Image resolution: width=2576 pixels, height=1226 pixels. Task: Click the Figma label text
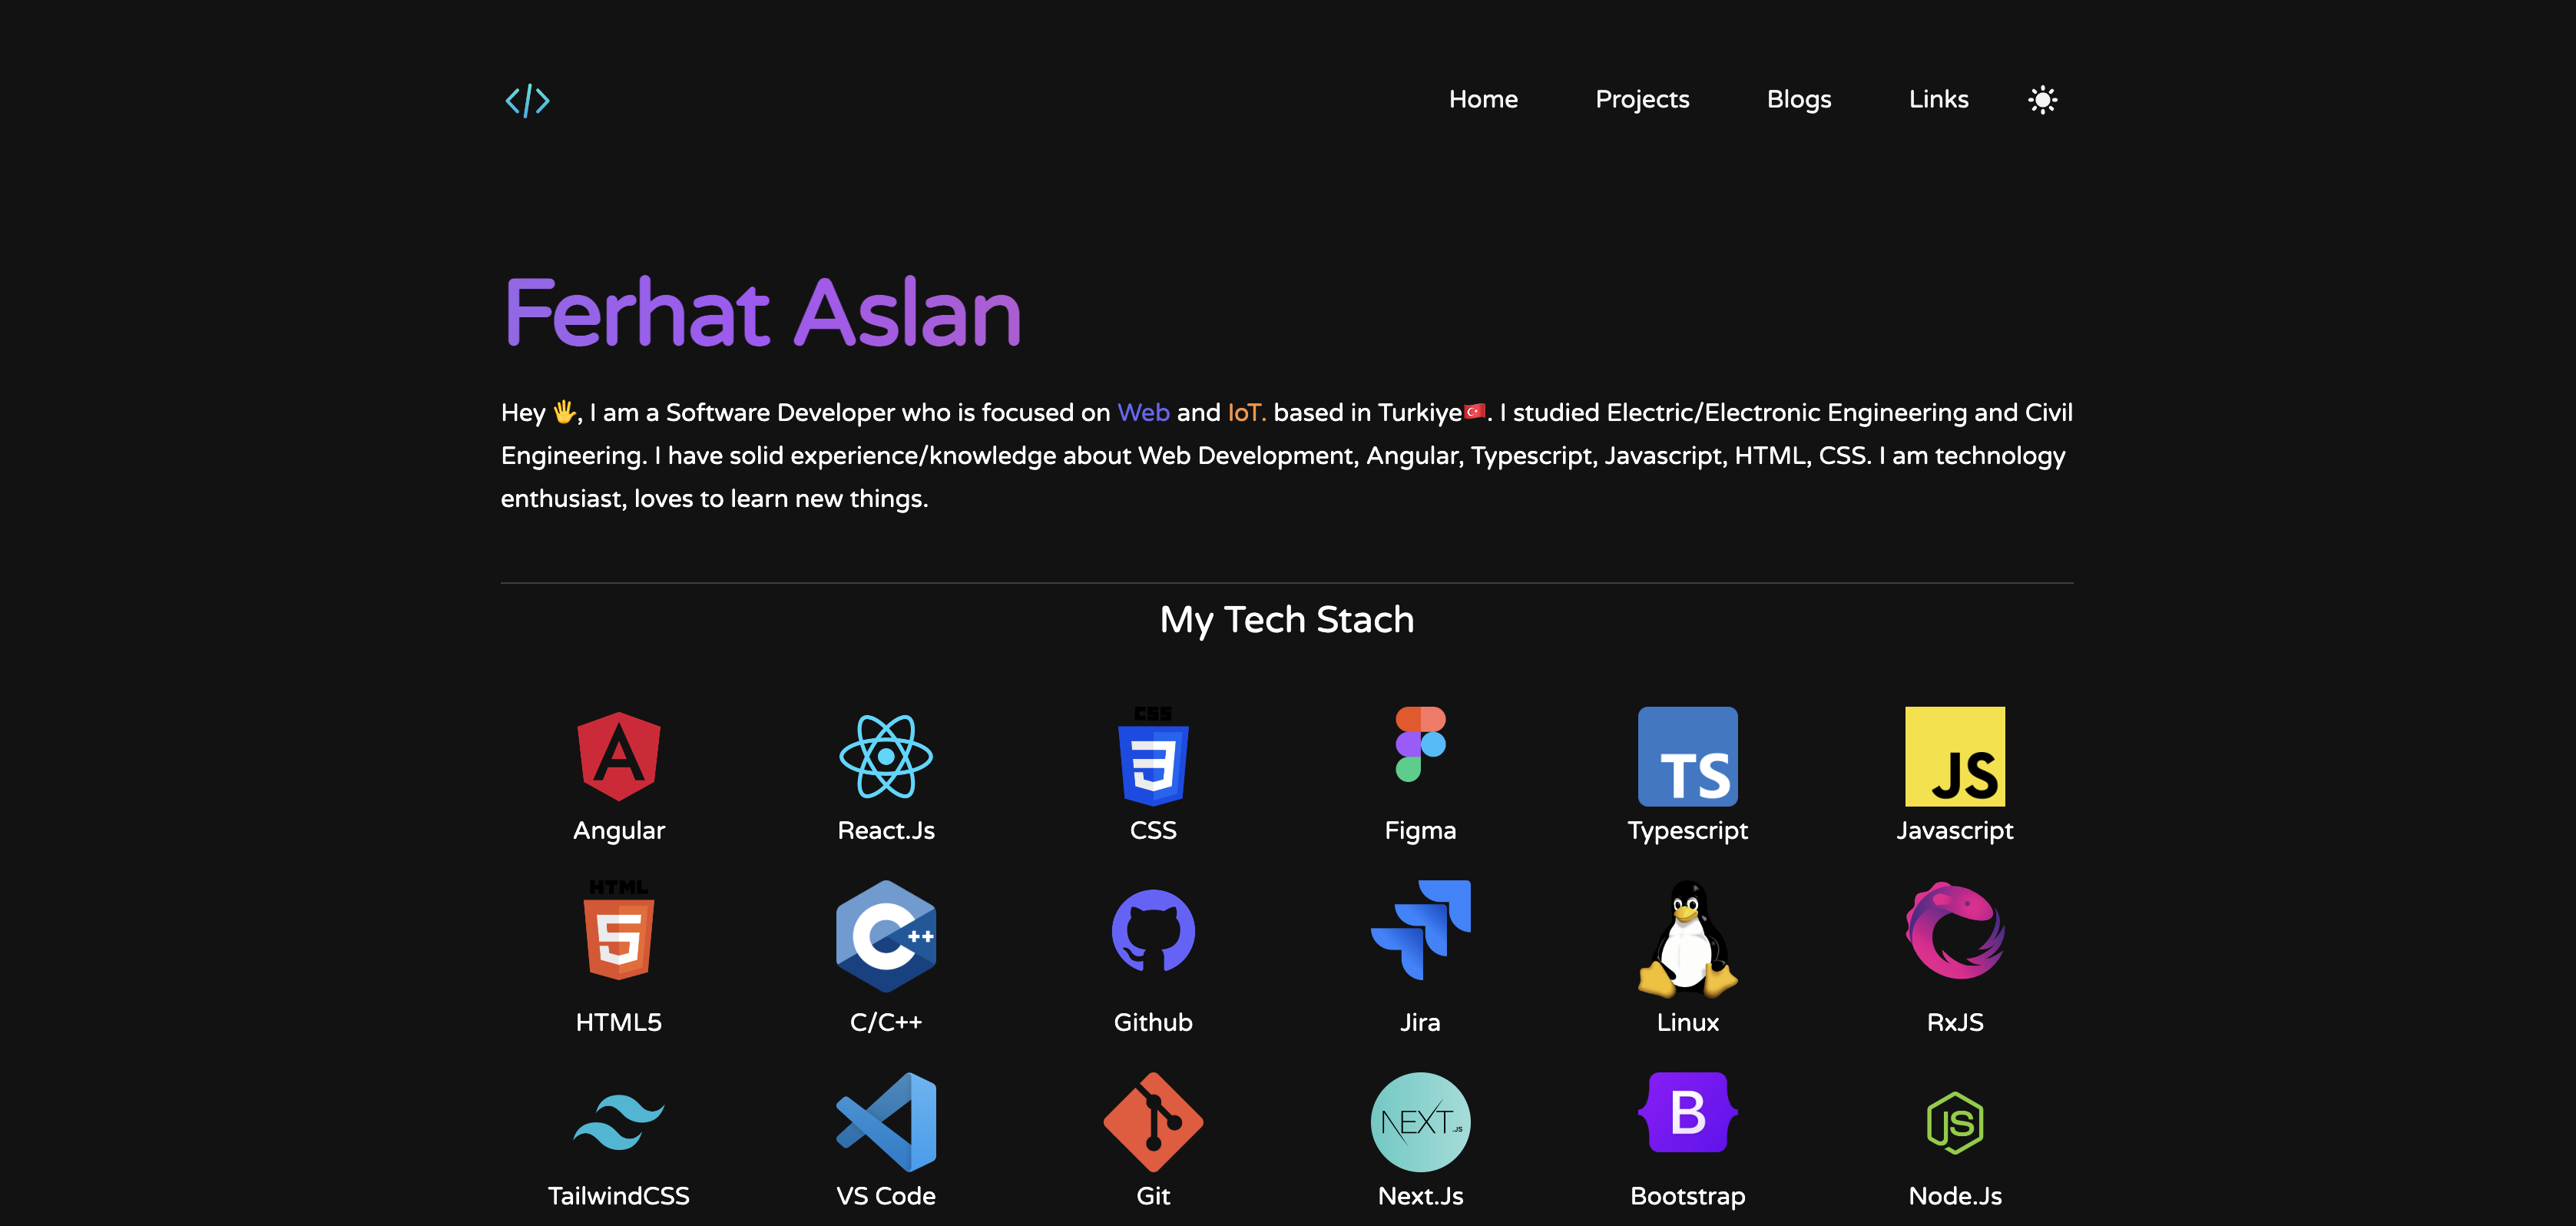point(1420,831)
